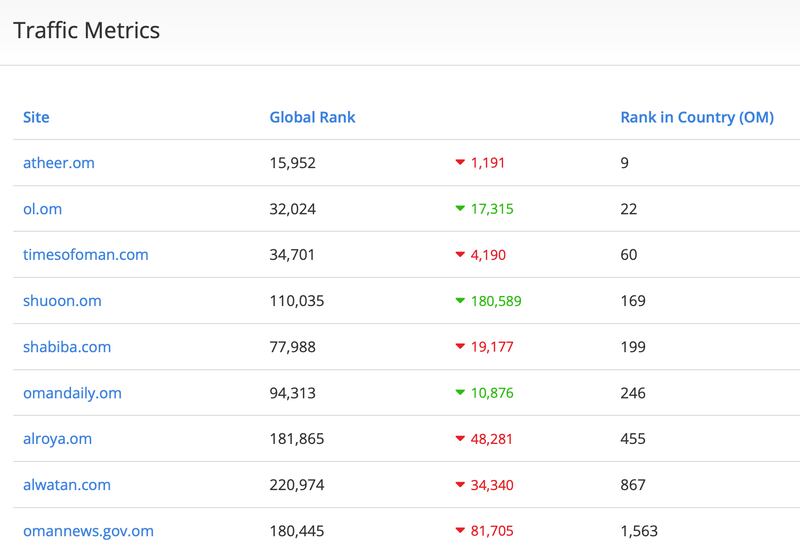This screenshot has height=558, width=800.
Task: Click green arrow beside 180,589
Action: pyautogui.click(x=460, y=301)
